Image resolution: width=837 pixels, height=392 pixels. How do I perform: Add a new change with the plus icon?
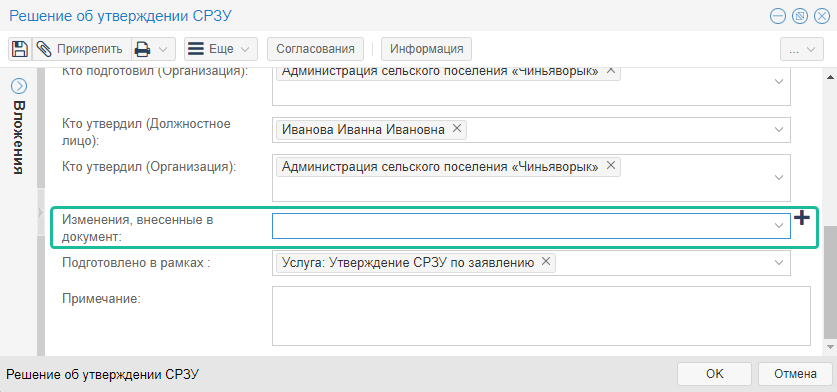pyautogui.click(x=801, y=217)
